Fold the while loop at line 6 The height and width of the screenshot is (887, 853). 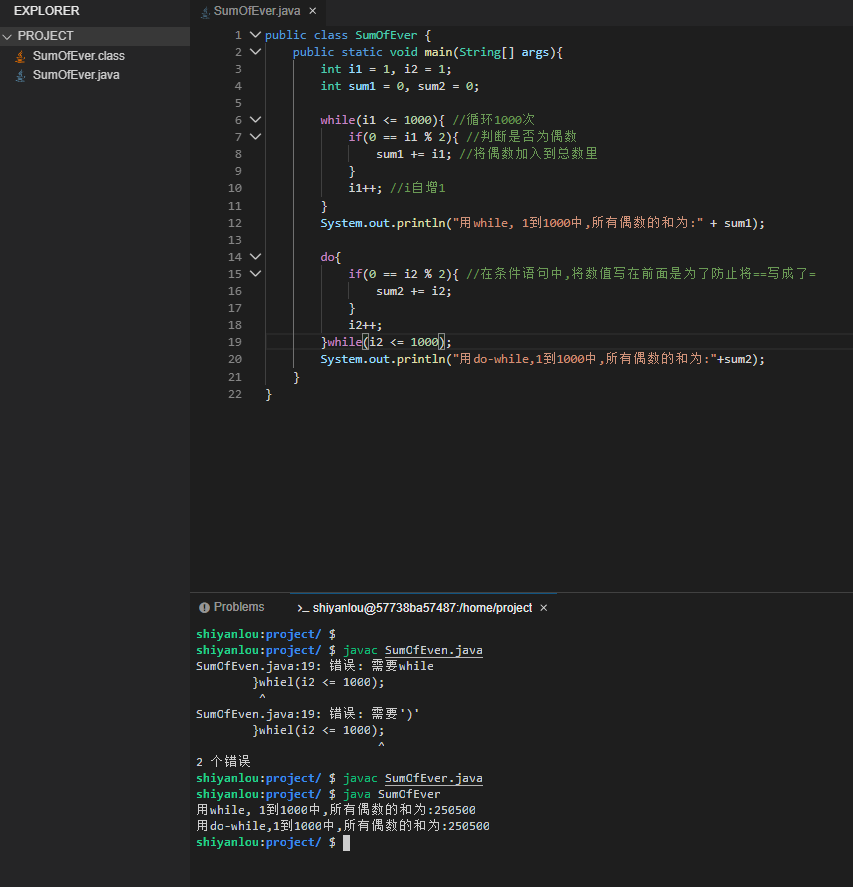point(255,120)
